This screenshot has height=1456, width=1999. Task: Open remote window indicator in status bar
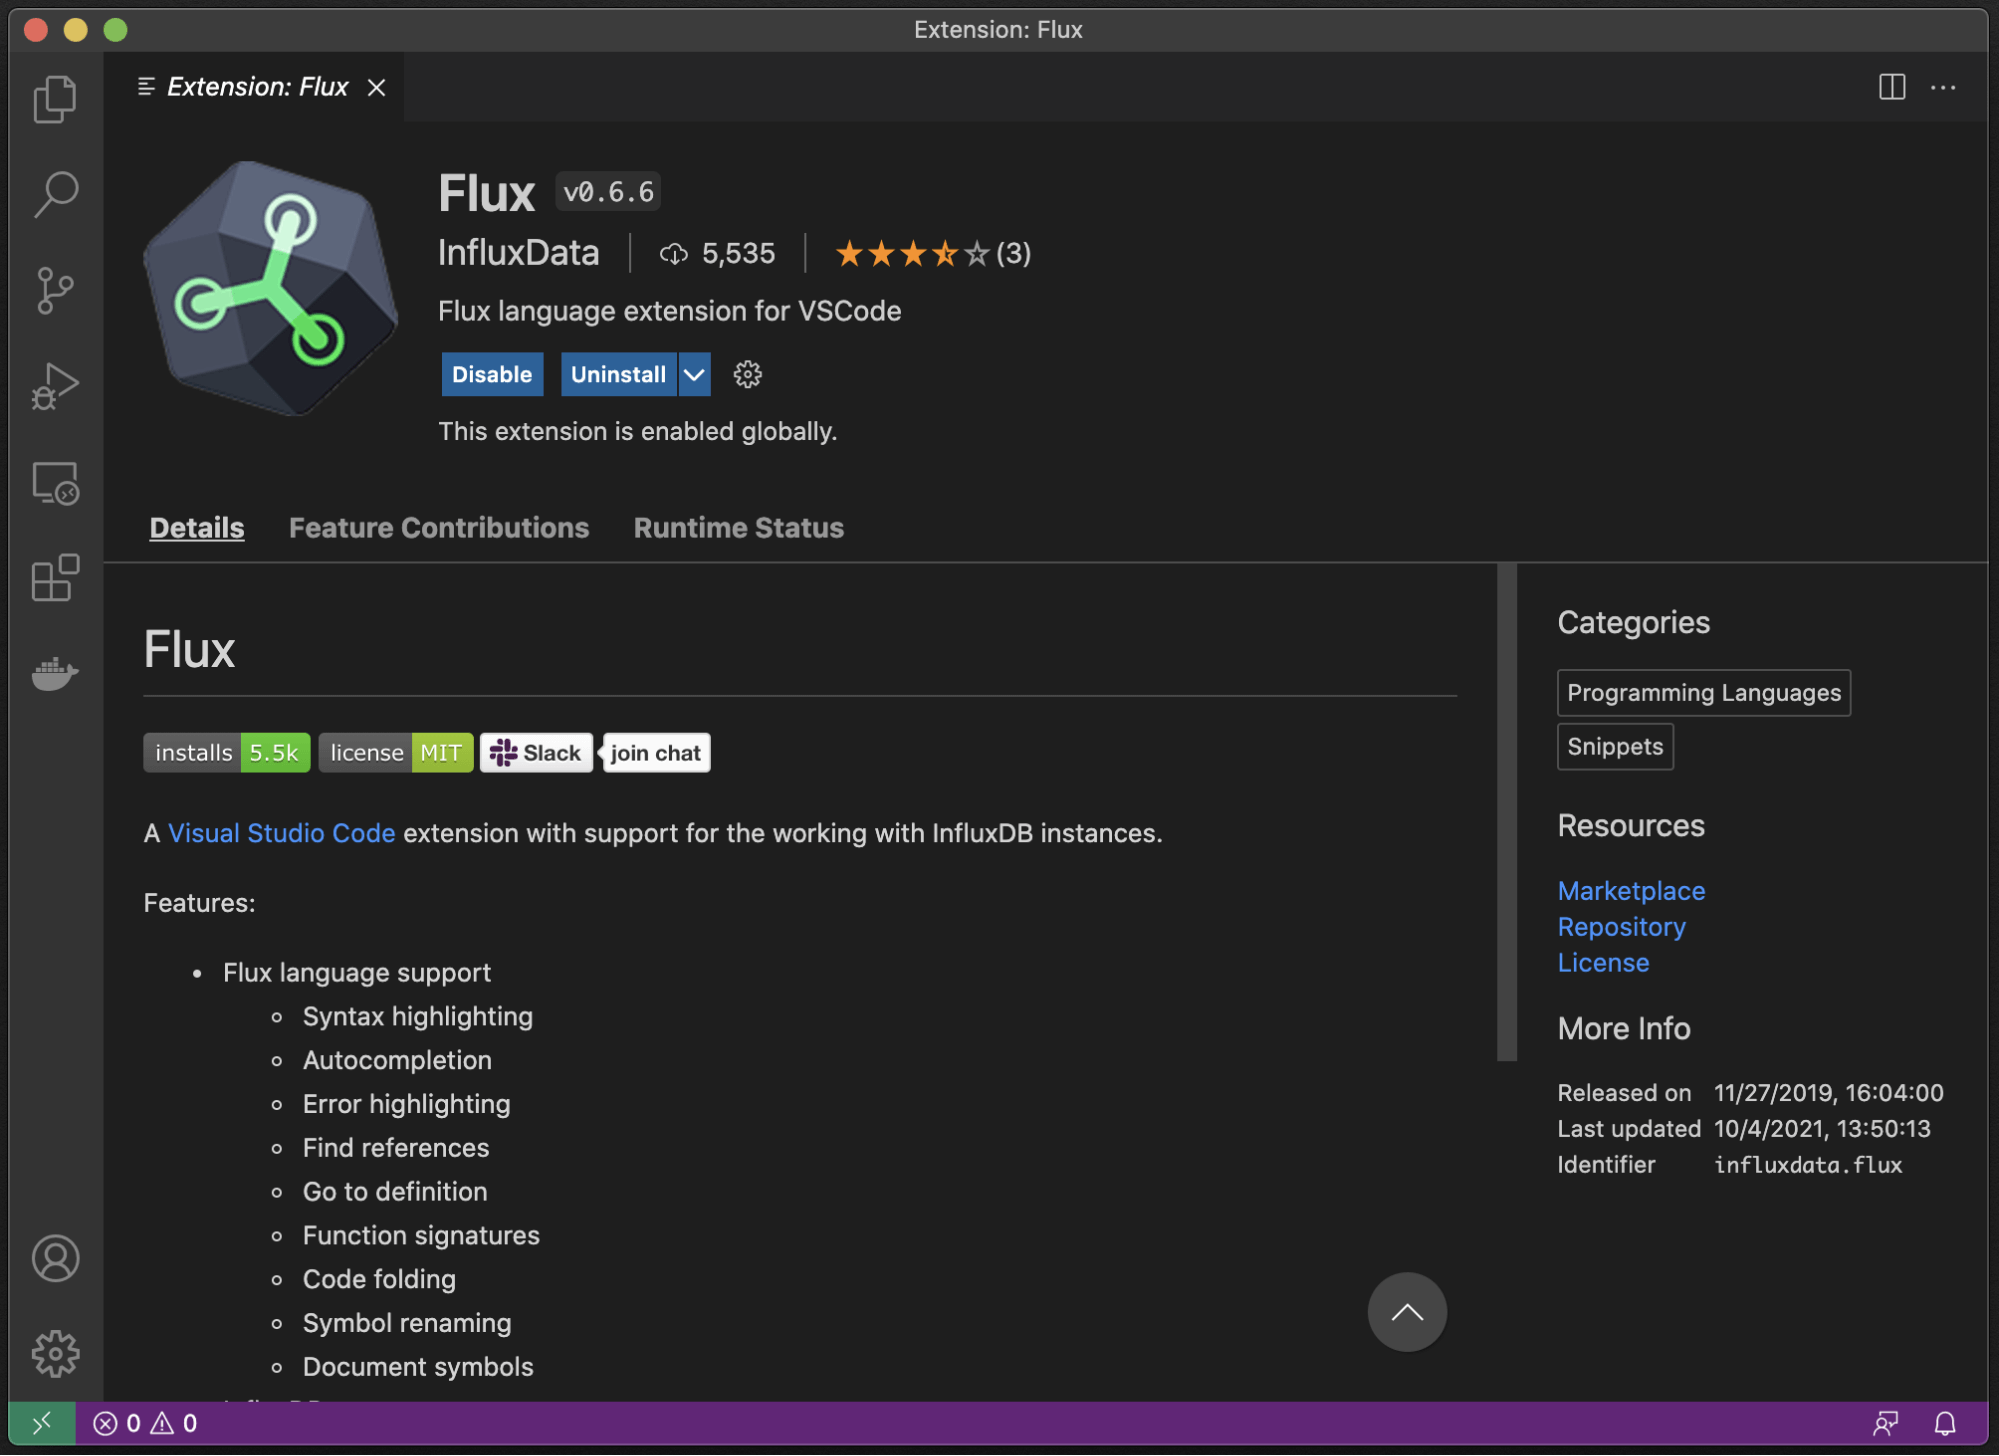pos(42,1423)
